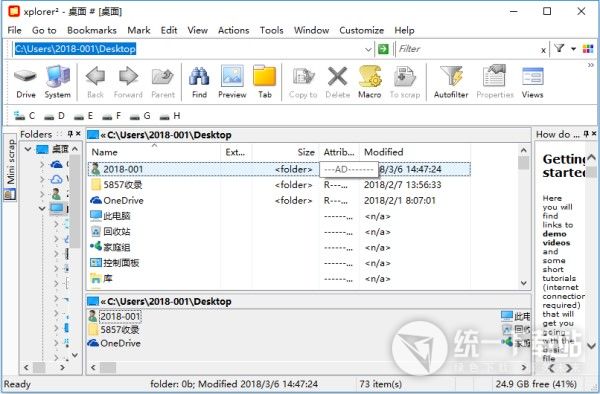
Task: Open the Find binoculars tool
Action: click(199, 82)
